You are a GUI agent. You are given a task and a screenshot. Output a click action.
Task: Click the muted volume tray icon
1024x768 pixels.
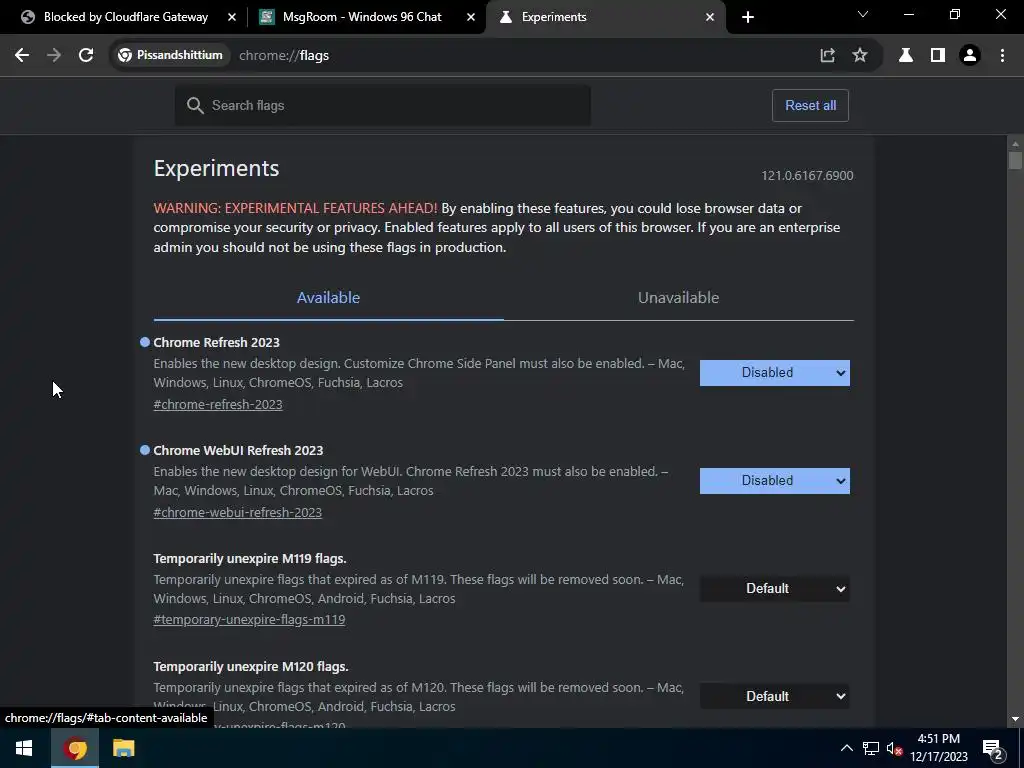894,748
